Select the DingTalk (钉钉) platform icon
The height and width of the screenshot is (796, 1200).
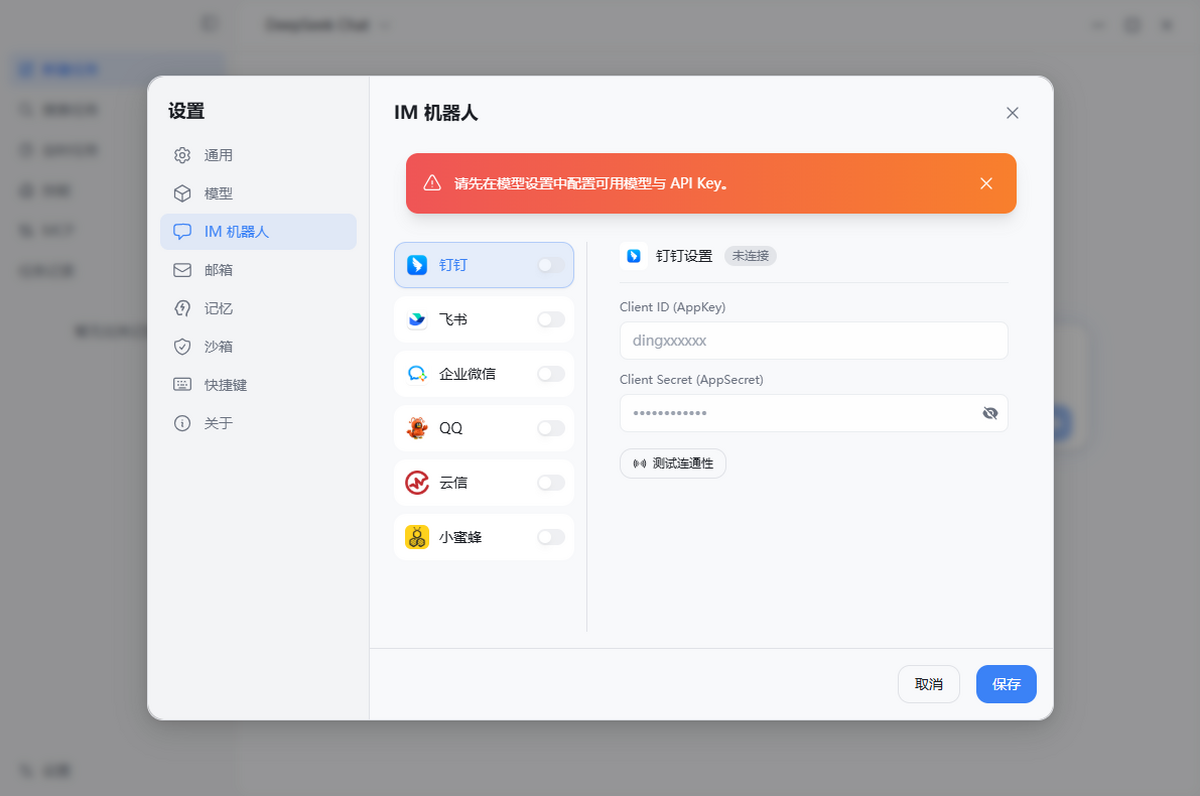417,265
